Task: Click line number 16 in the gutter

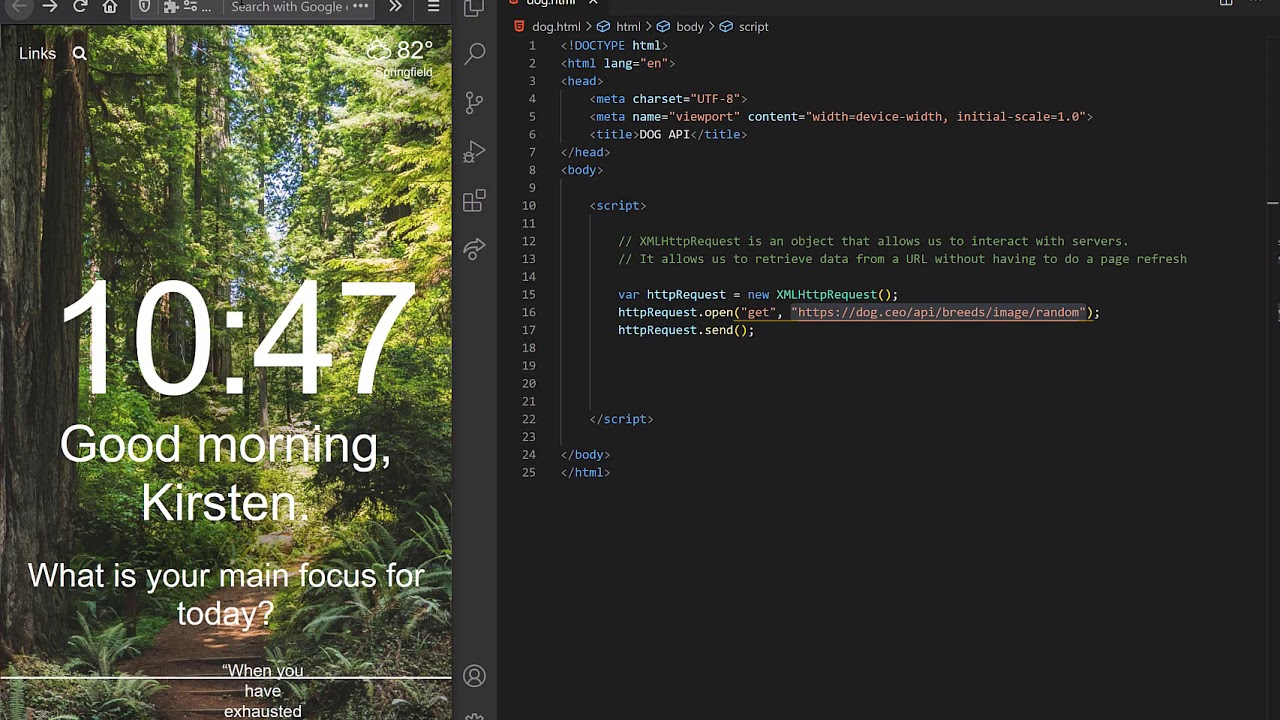Action: click(528, 313)
